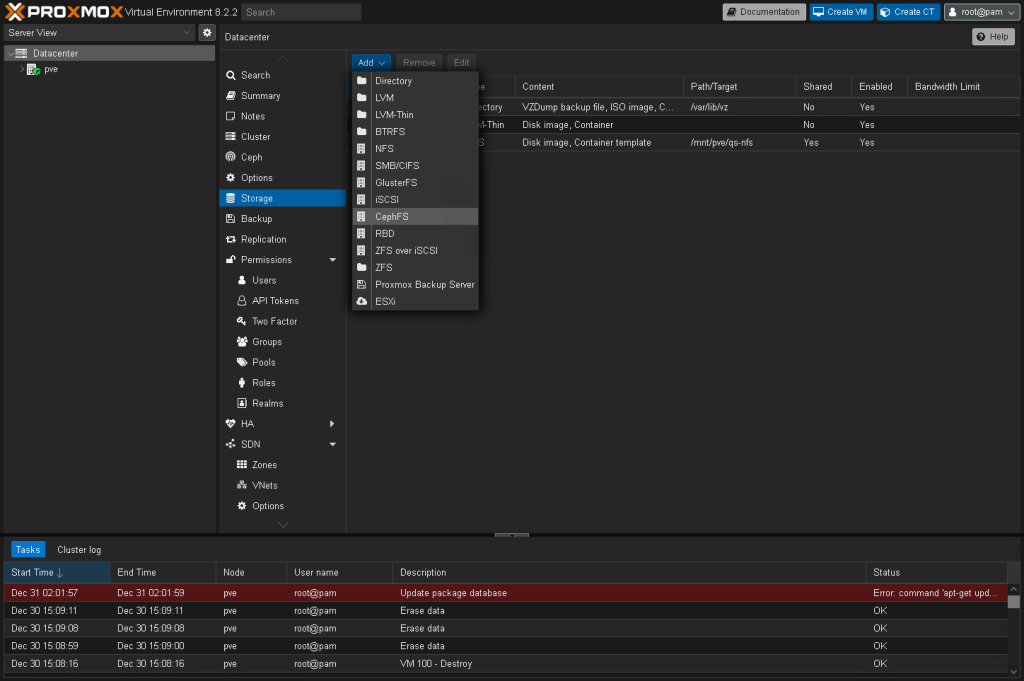
Task: Click the Backup floppy icon in sidebar
Action: tap(231, 219)
